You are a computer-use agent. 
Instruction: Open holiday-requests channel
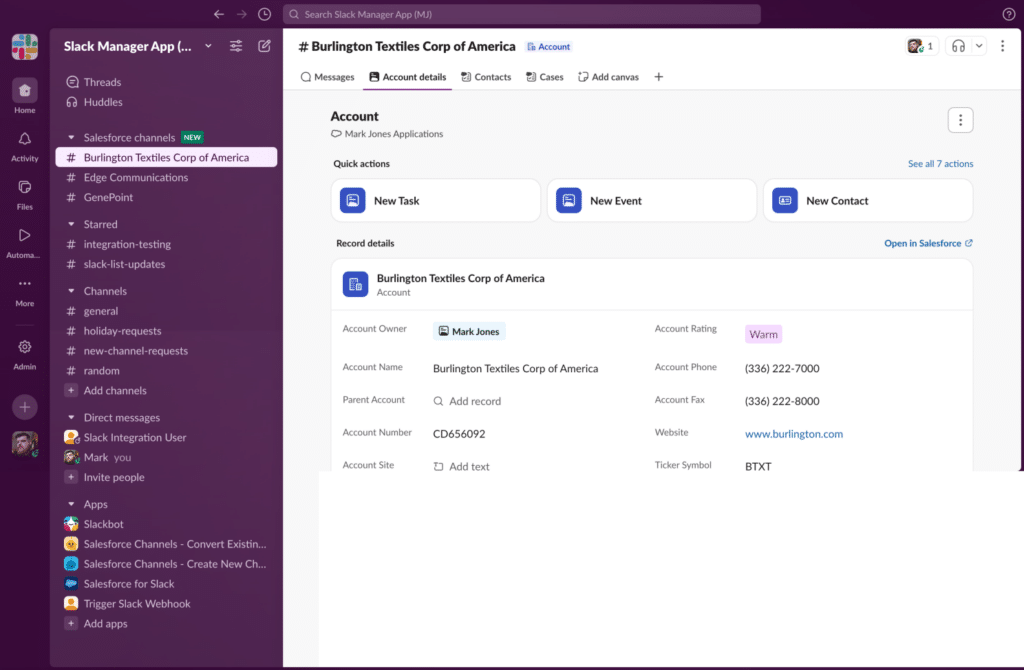coord(166,331)
